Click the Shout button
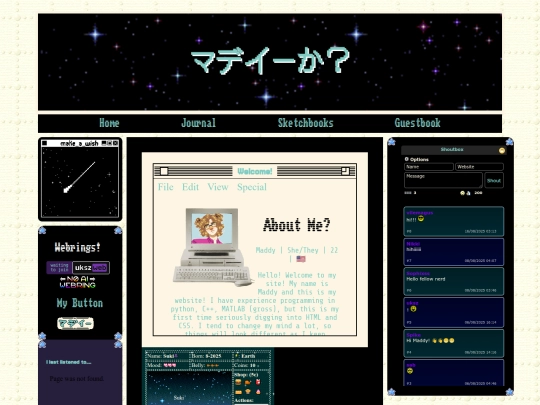 pyautogui.click(x=494, y=180)
